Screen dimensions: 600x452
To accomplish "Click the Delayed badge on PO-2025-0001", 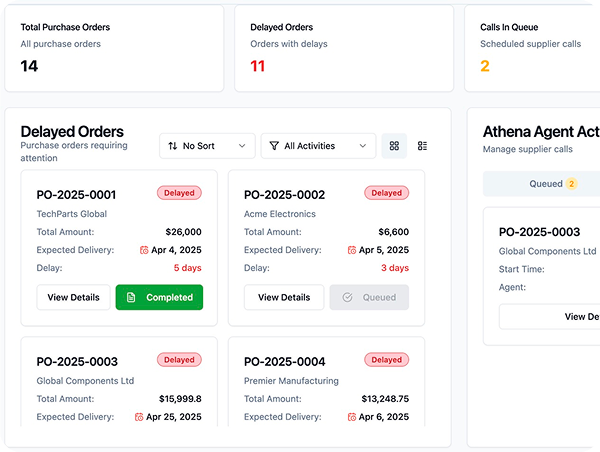I will coord(179,193).
